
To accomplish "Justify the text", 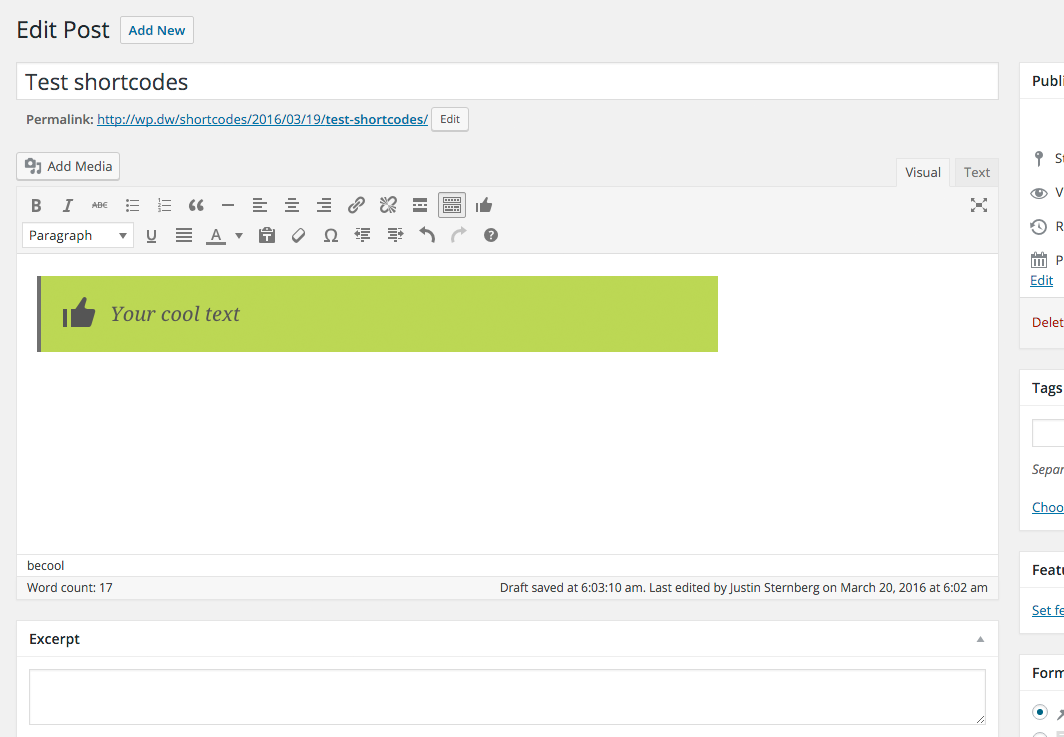I will point(184,235).
